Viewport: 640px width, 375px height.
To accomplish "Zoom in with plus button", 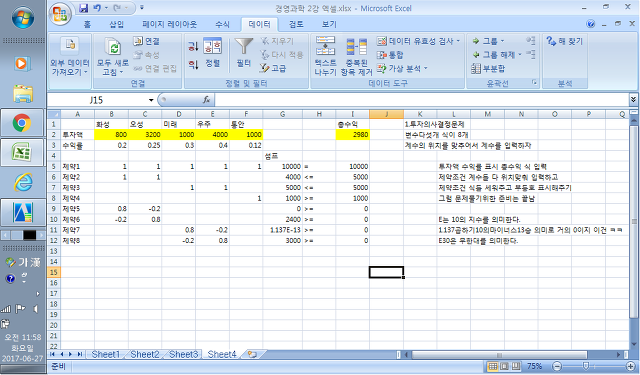I will 631,366.
